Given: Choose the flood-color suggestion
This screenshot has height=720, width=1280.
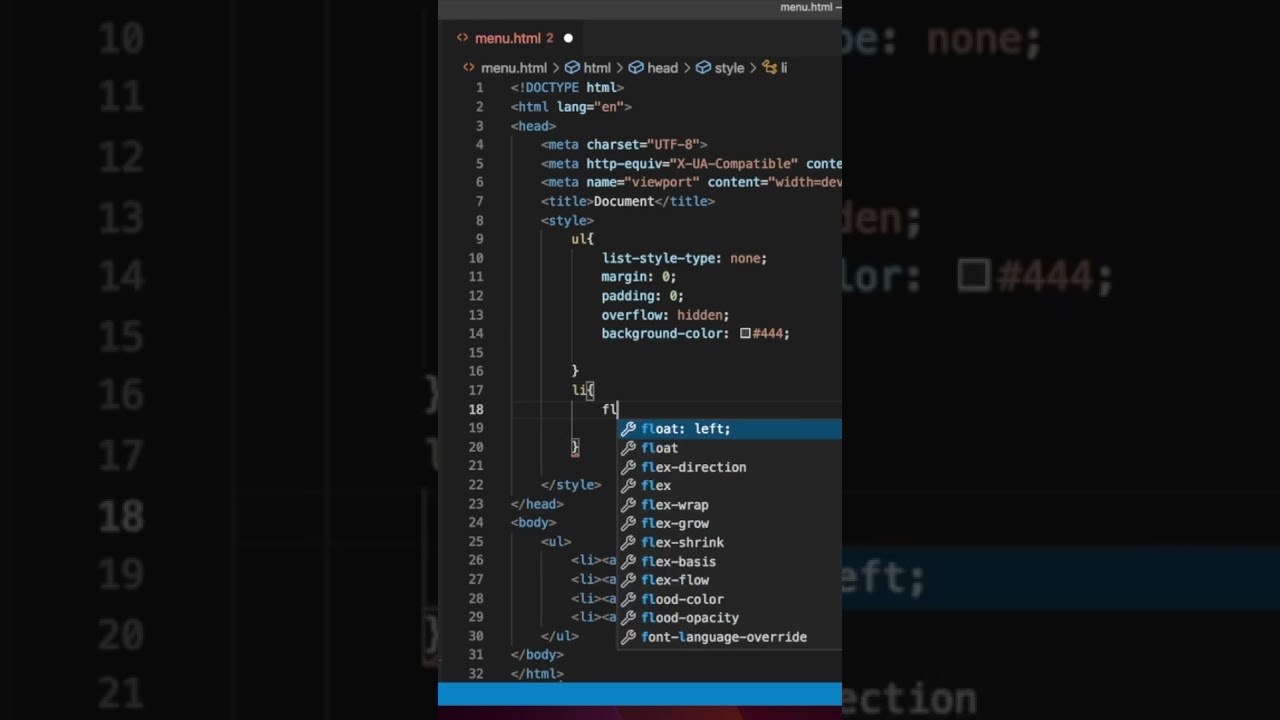Looking at the screenshot, I should click(729, 599).
